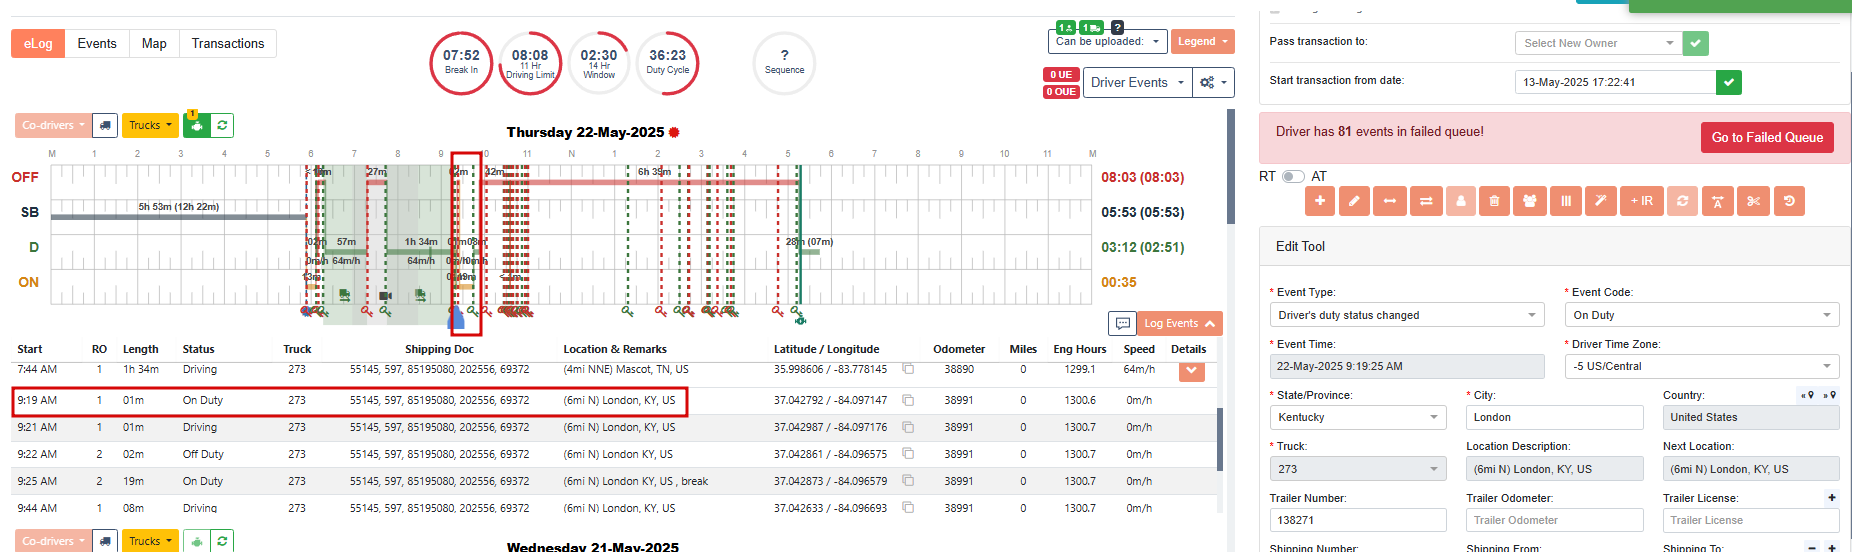1852x552 pixels.
Task: Click the 07:52 Break In gauge
Action: click(461, 63)
